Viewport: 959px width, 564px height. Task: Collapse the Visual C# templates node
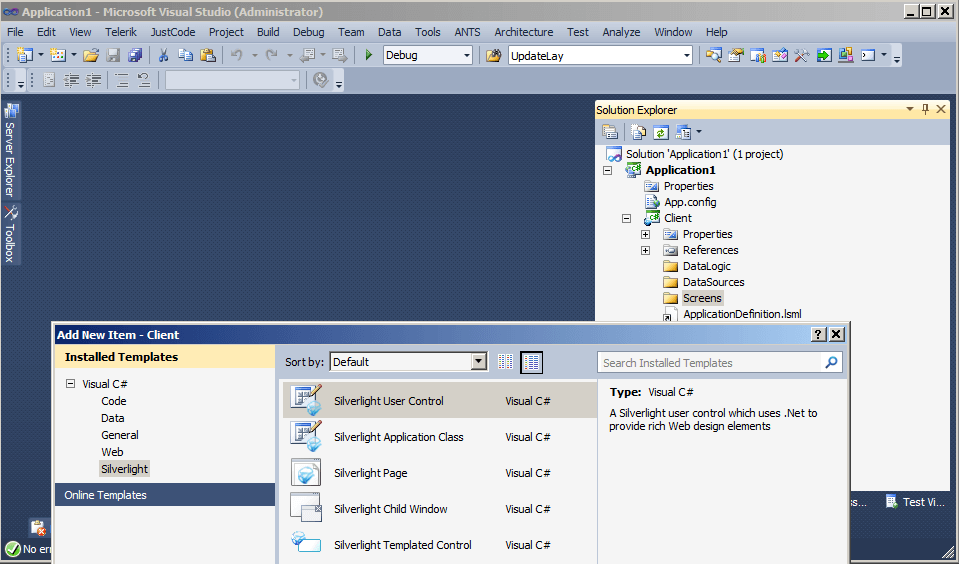pos(70,384)
